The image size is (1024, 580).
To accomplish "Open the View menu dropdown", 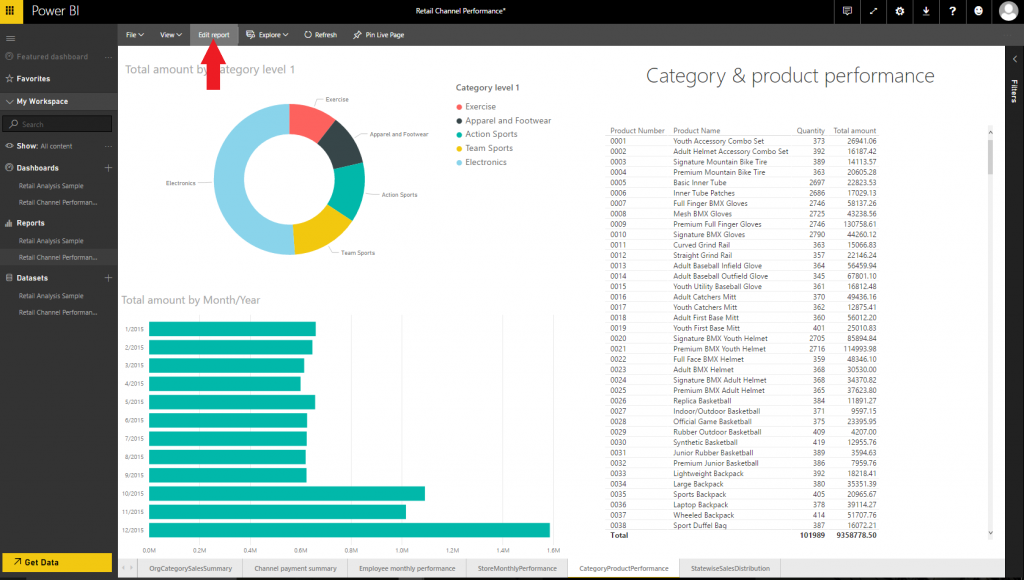I will (169, 34).
